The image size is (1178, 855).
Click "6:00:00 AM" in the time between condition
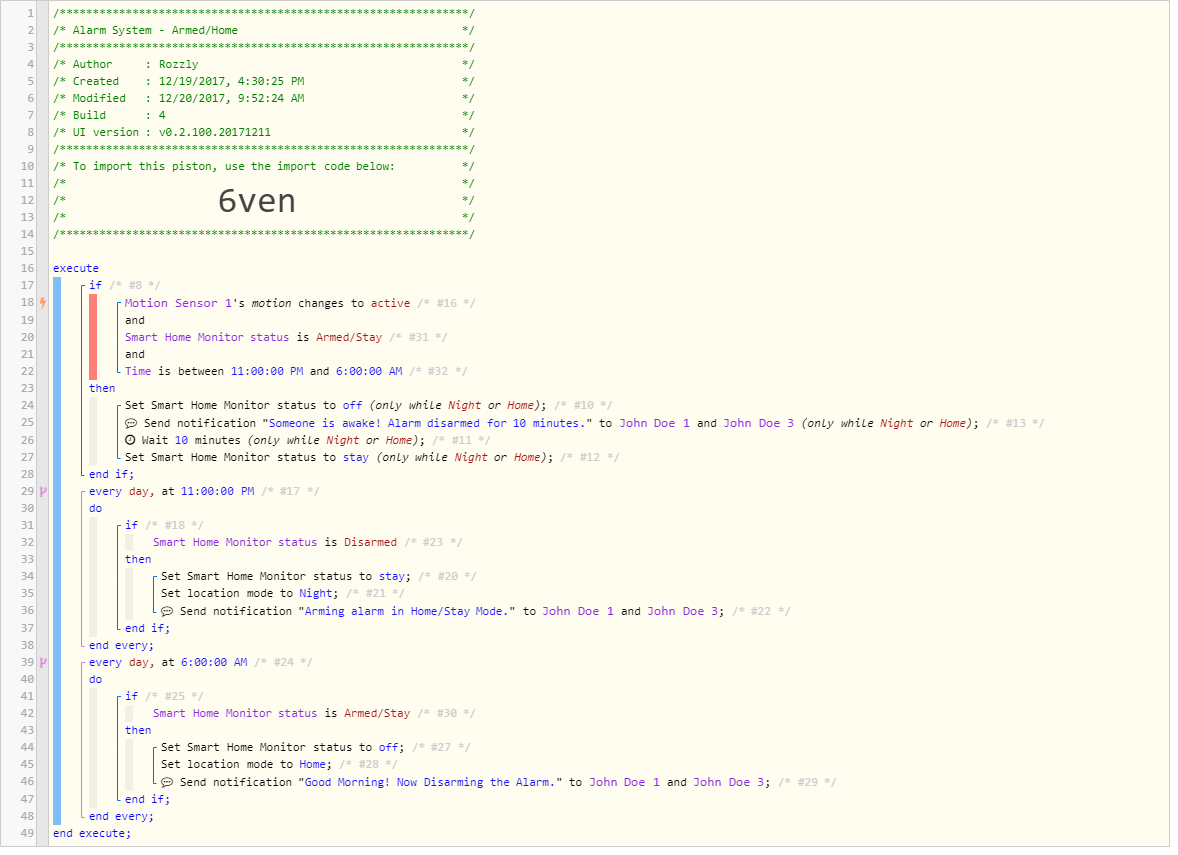point(369,371)
